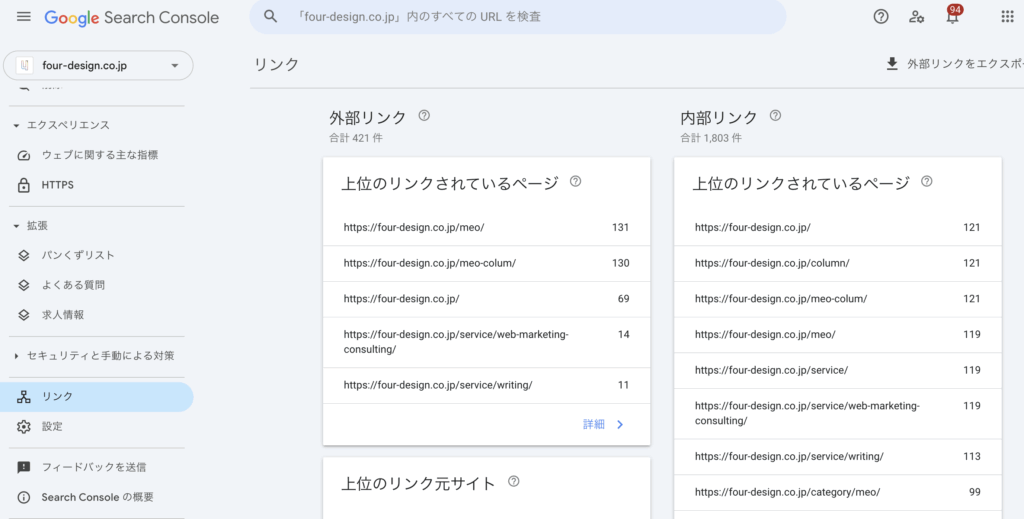Click the download icon for exporting links
Image resolution: width=1024 pixels, height=519 pixels.
point(892,64)
